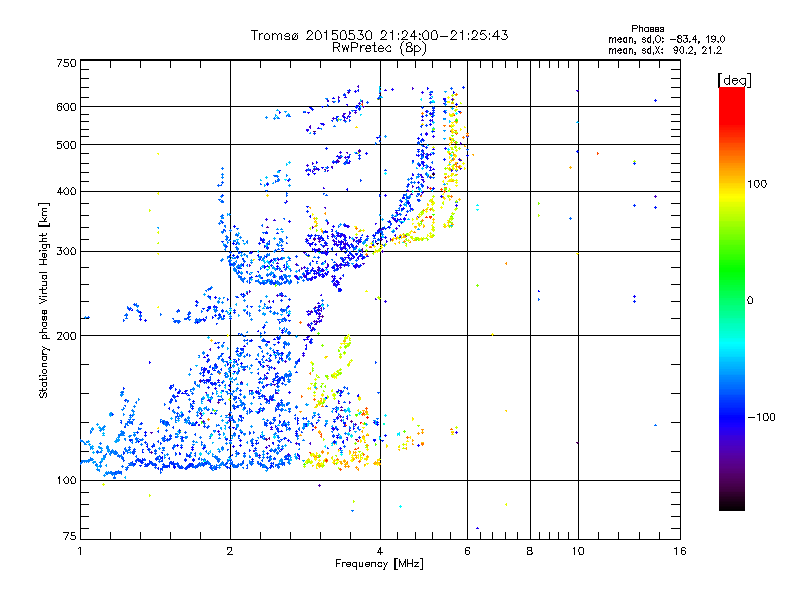Click the x-axis label '1'
The width and height of the screenshot is (800, 600).
coord(81,551)
